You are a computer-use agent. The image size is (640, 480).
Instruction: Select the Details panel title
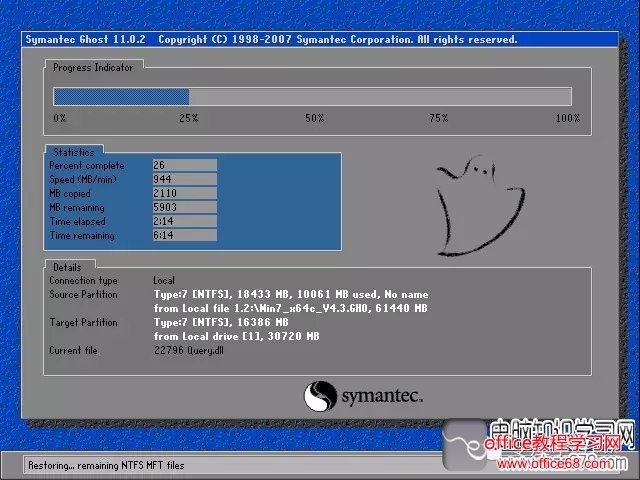[x=67, y=267]
